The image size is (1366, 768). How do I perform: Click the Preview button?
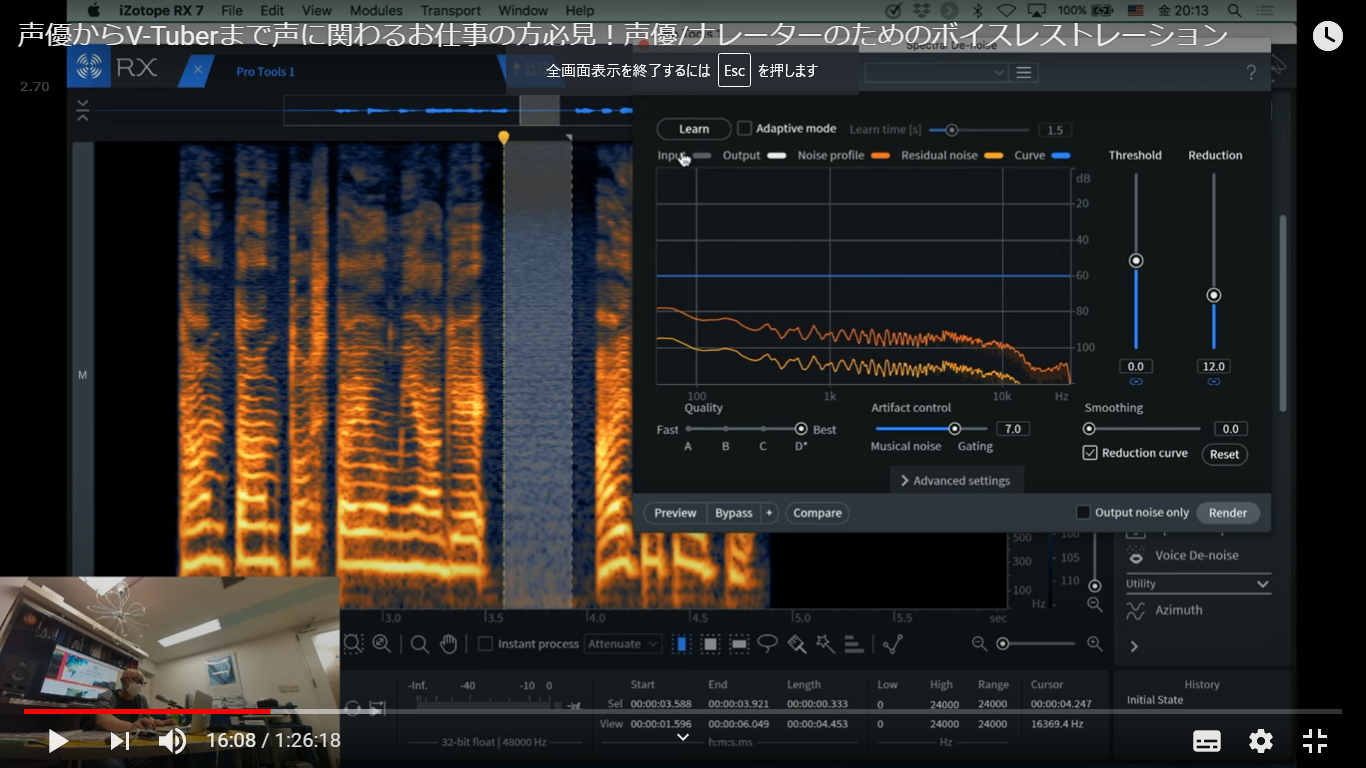click(x=675, y=513)
